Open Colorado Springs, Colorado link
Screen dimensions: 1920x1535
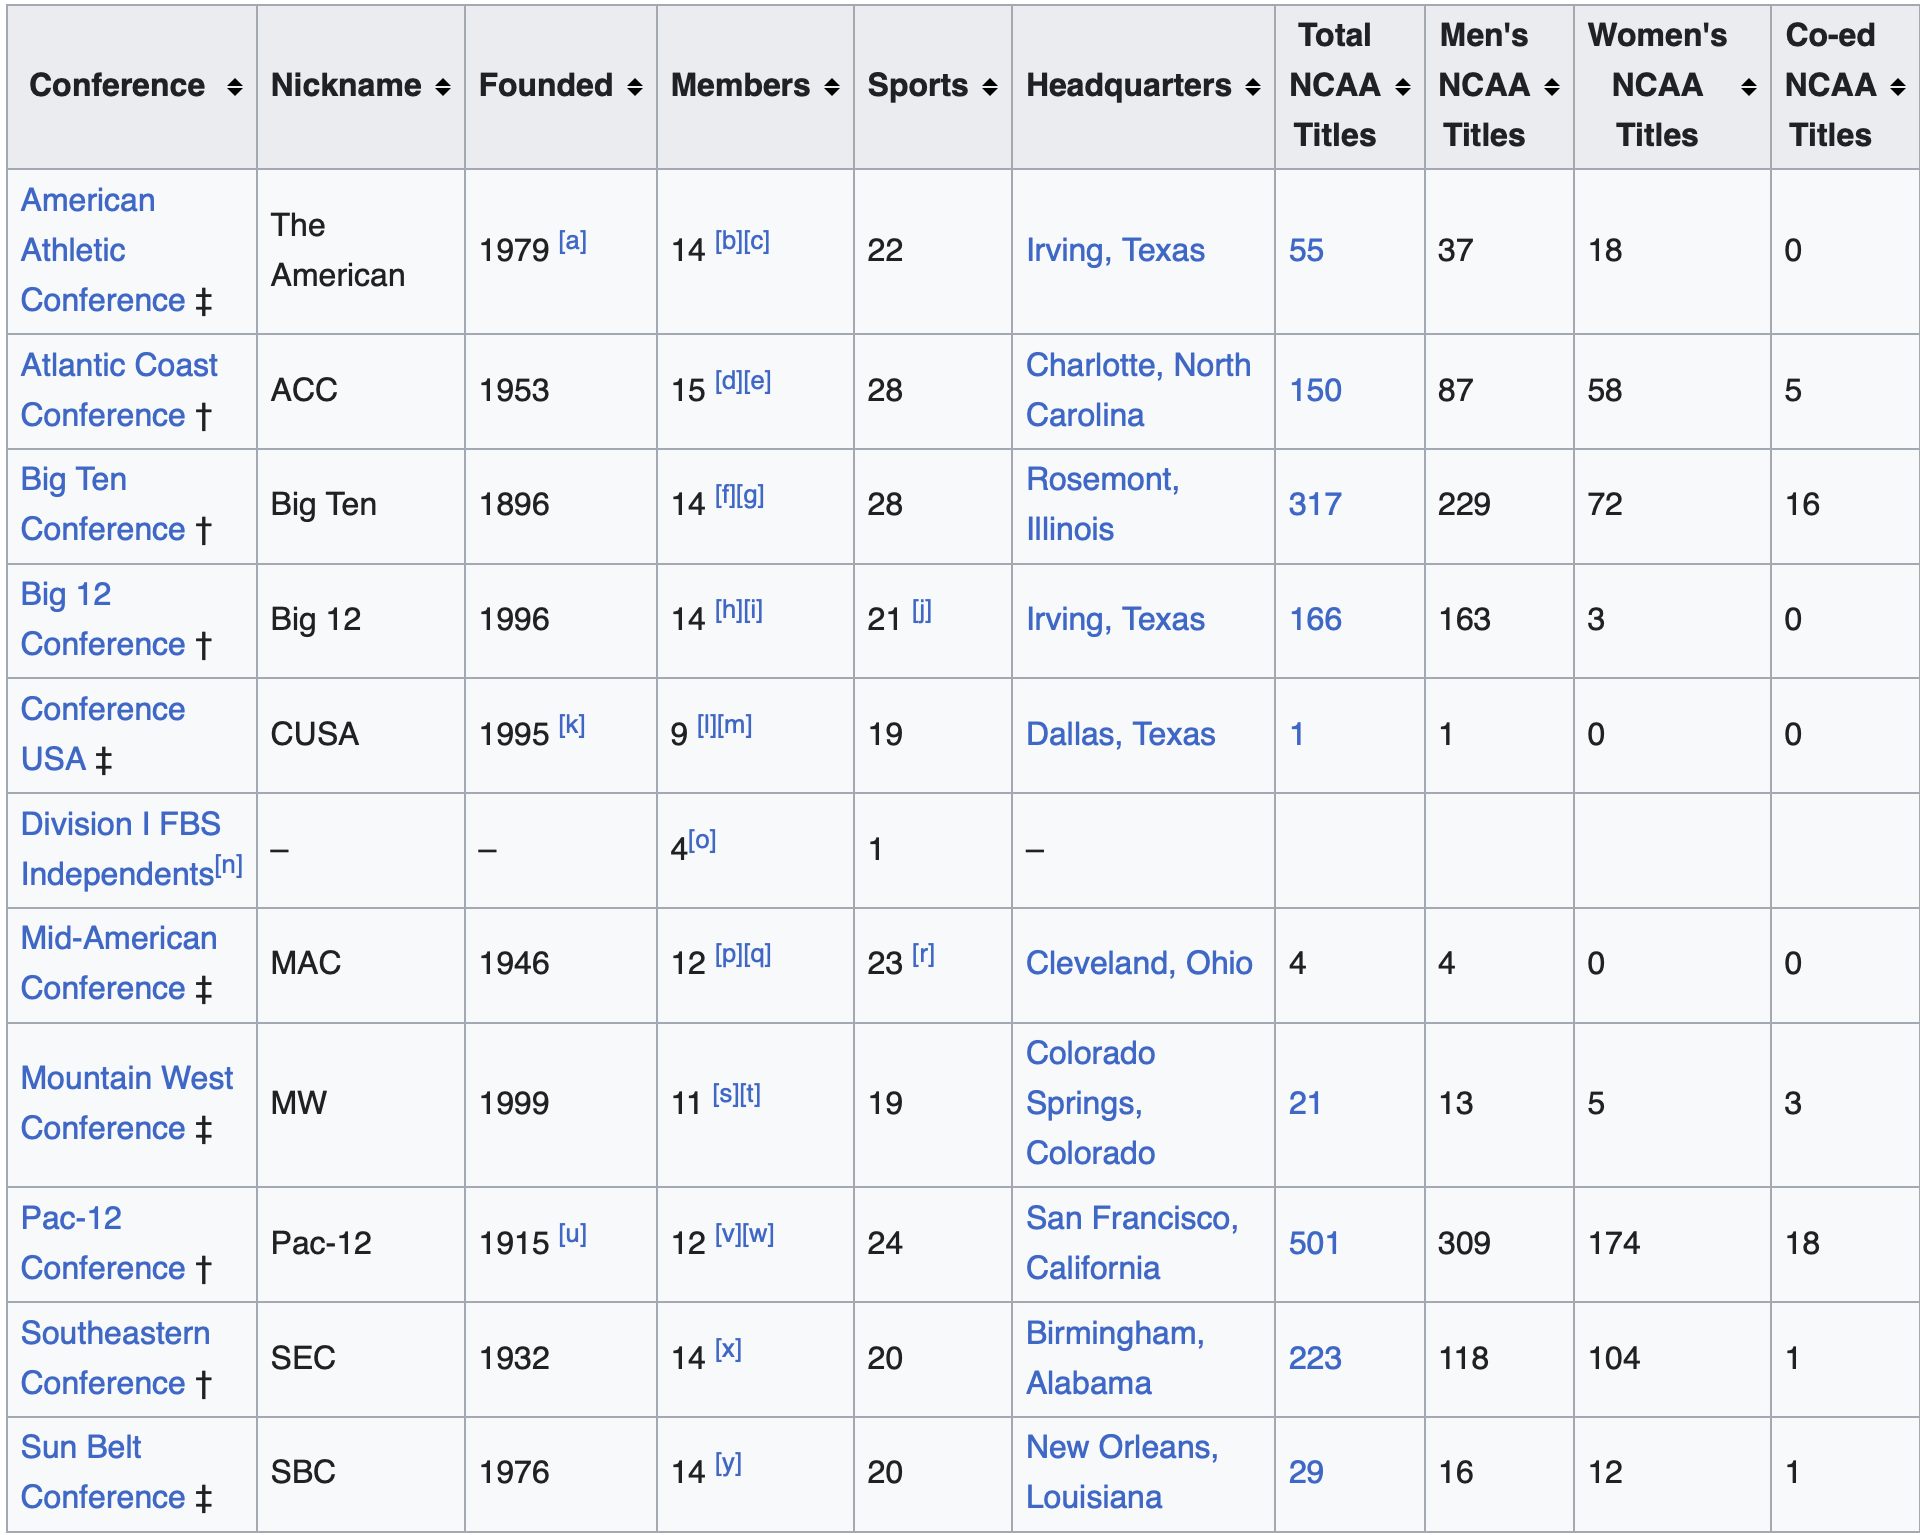[1091, 1103]
